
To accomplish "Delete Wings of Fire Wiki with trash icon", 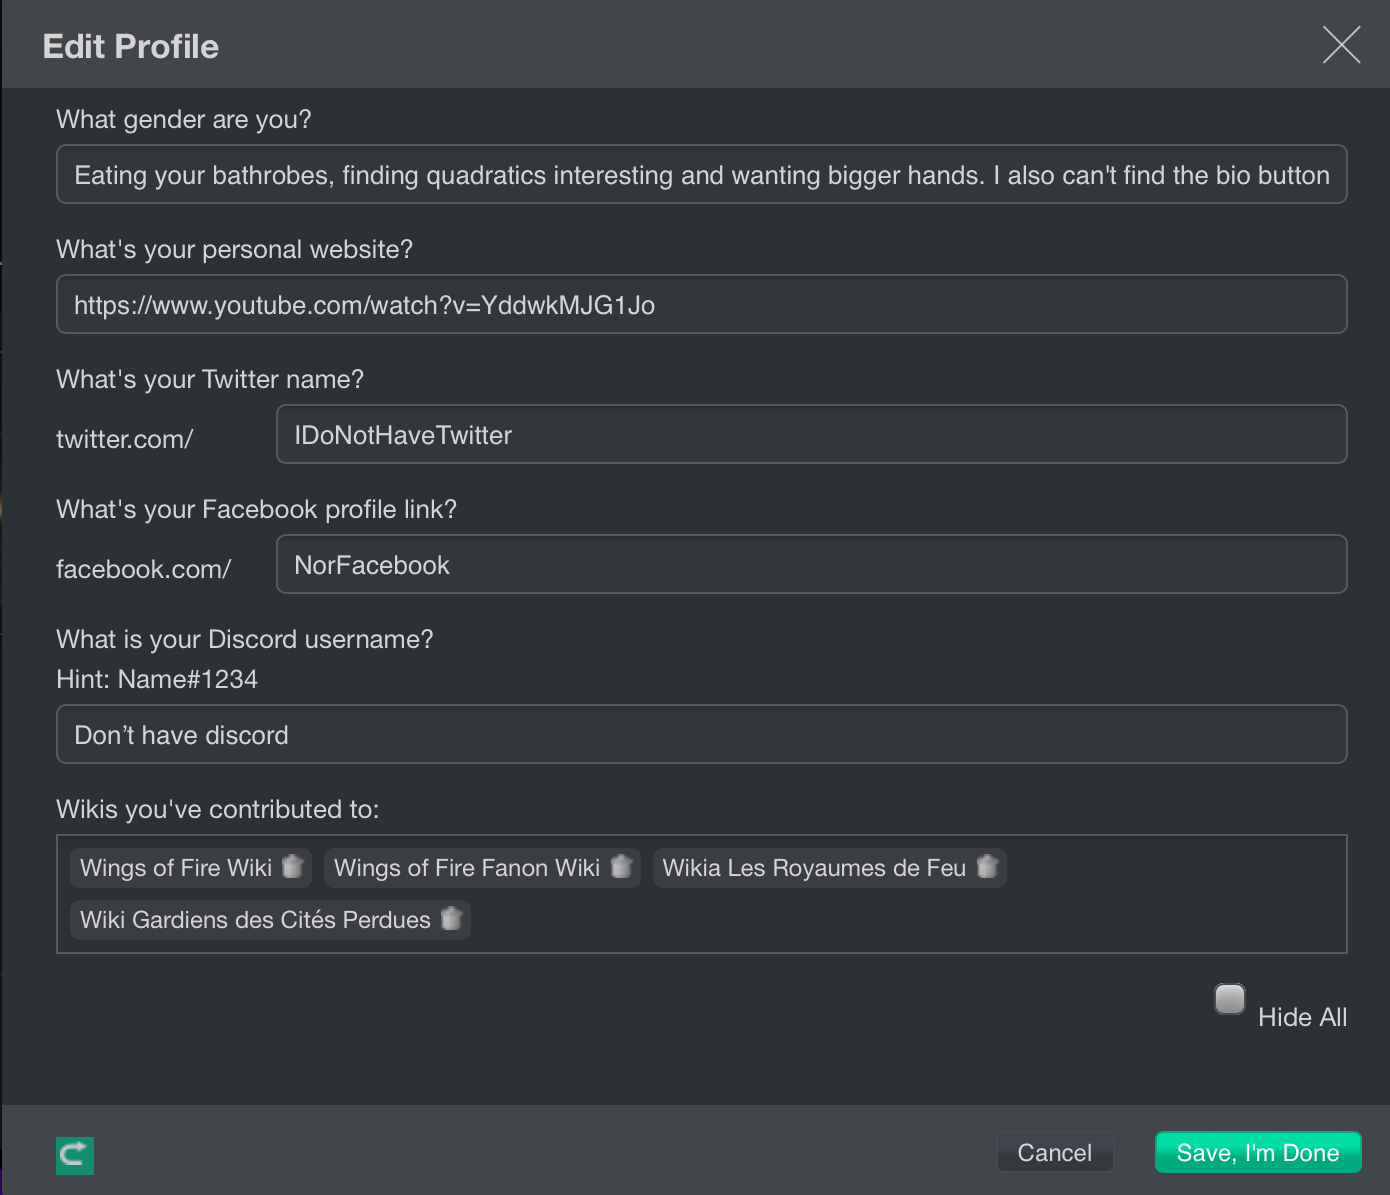I will (x=292, y=867).
